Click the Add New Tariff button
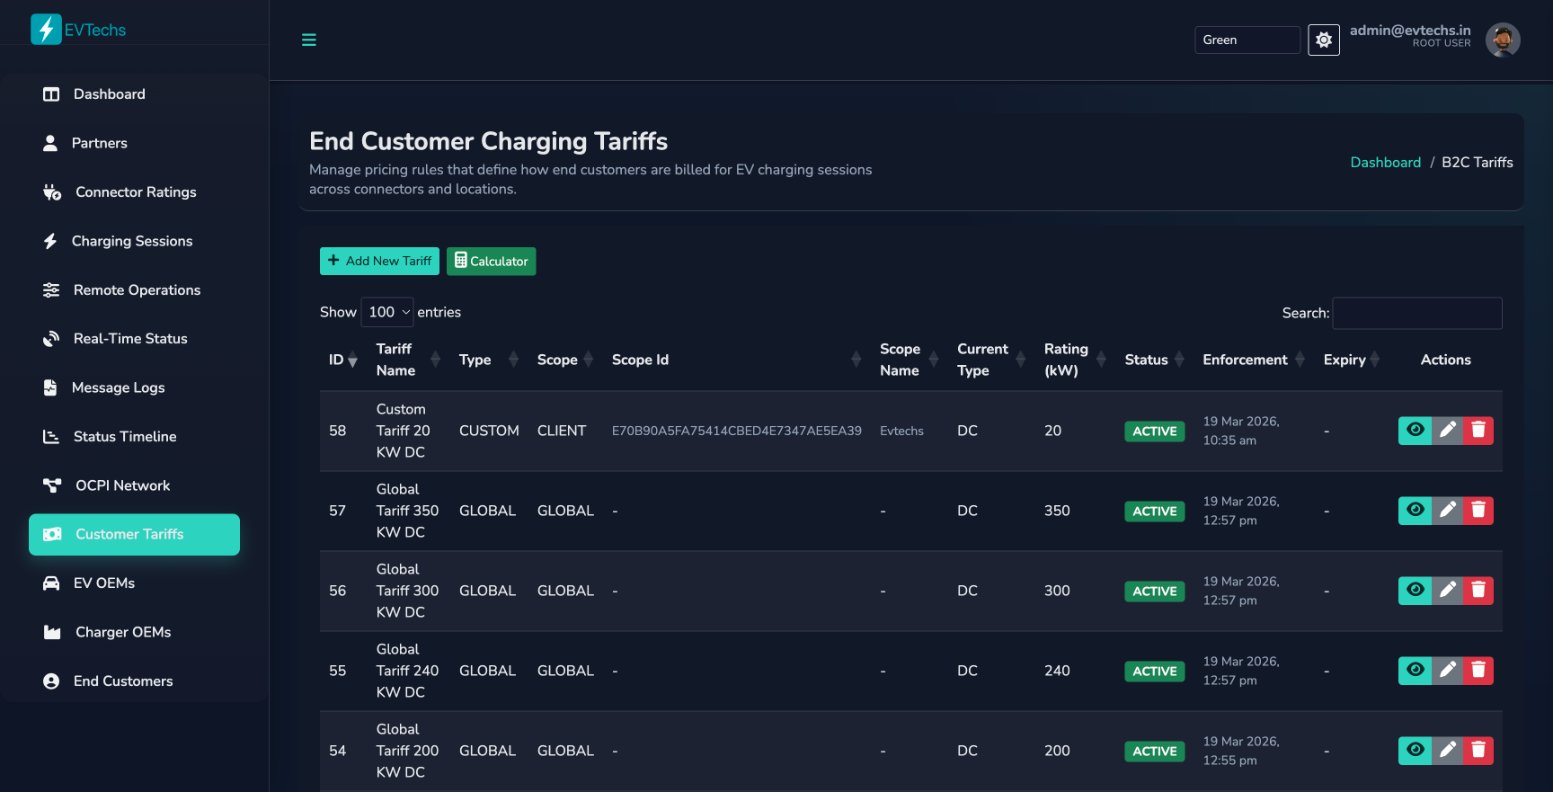 tap(379, 261)
